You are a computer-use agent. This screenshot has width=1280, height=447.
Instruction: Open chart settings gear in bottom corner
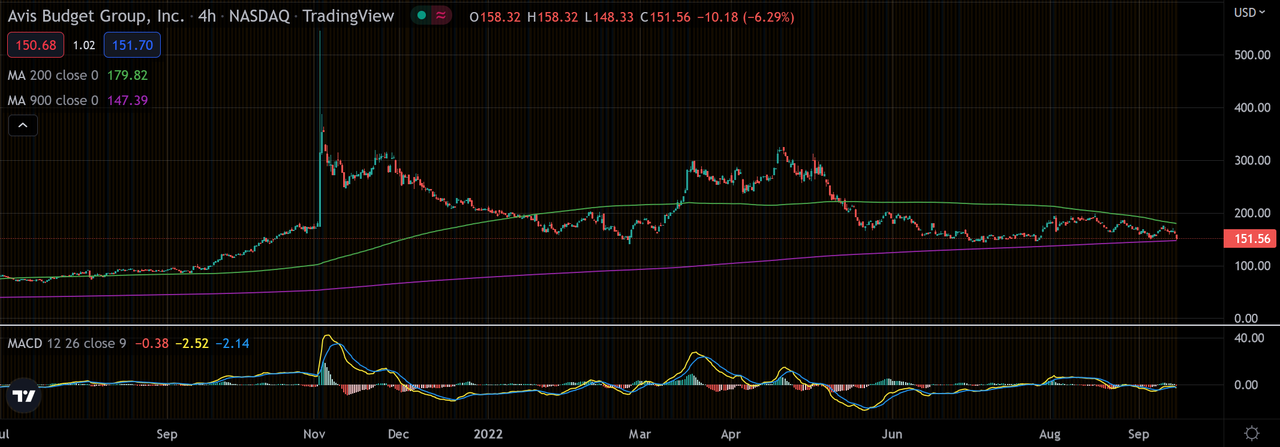pyautogui.click(x=1251, y=433)
